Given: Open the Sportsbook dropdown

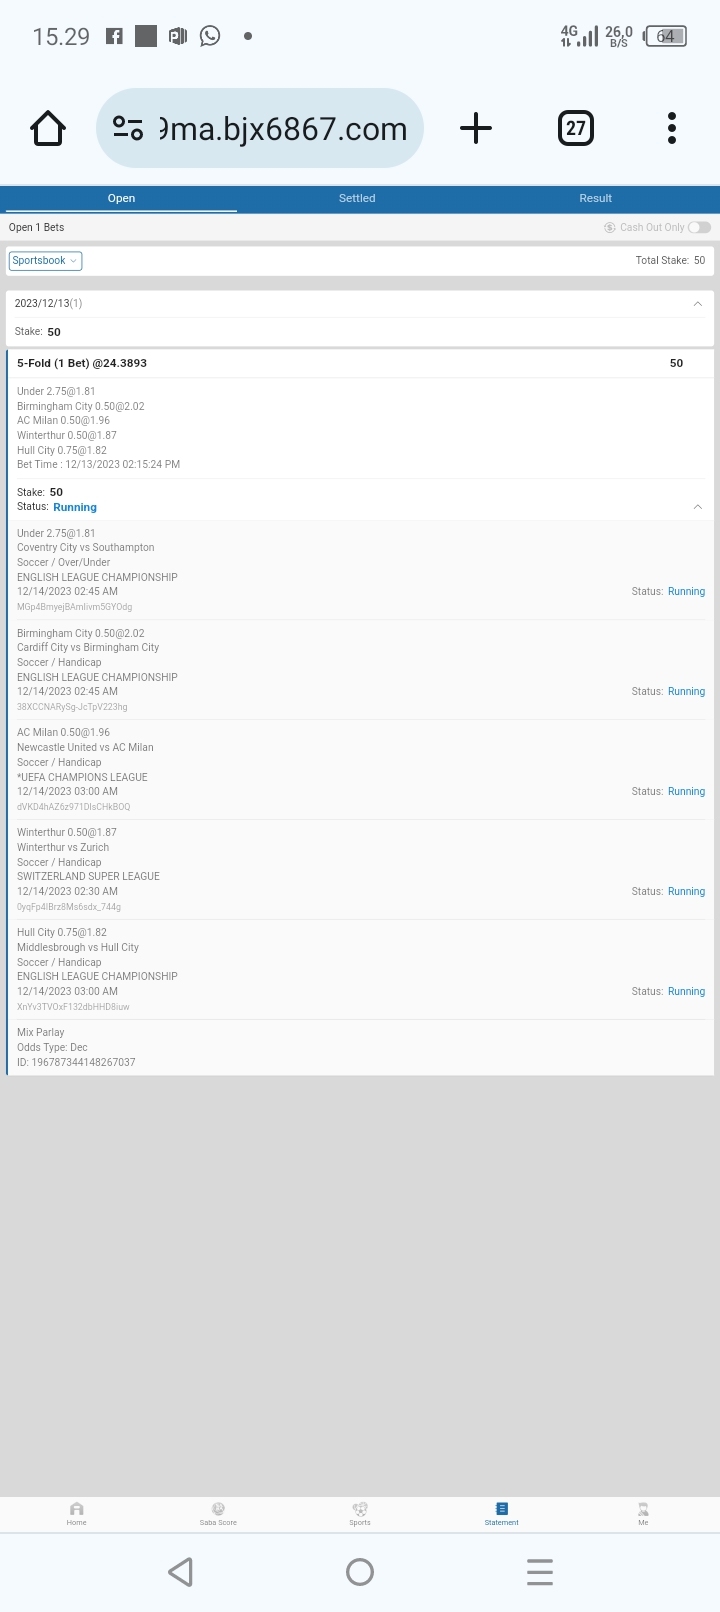Looking at the screenshot, I should point(45,261).
